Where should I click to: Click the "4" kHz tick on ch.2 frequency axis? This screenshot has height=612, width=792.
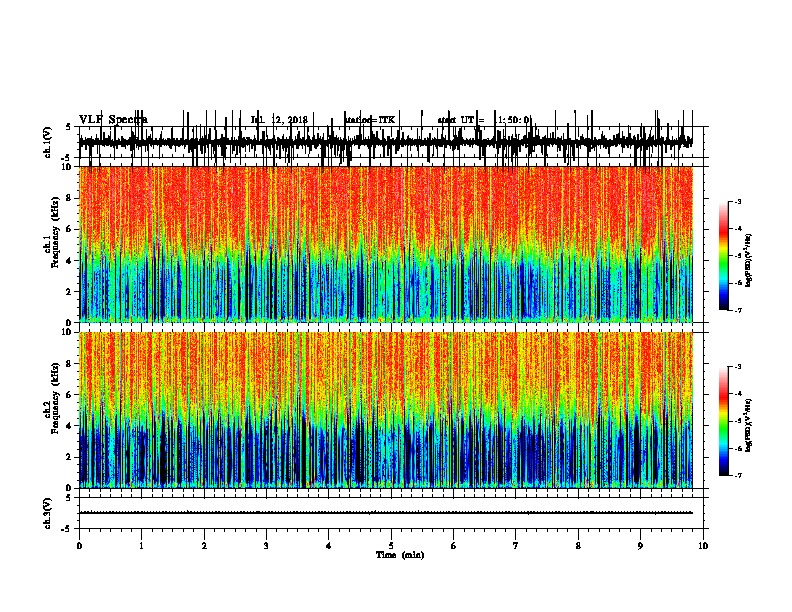tap(70, 426)
